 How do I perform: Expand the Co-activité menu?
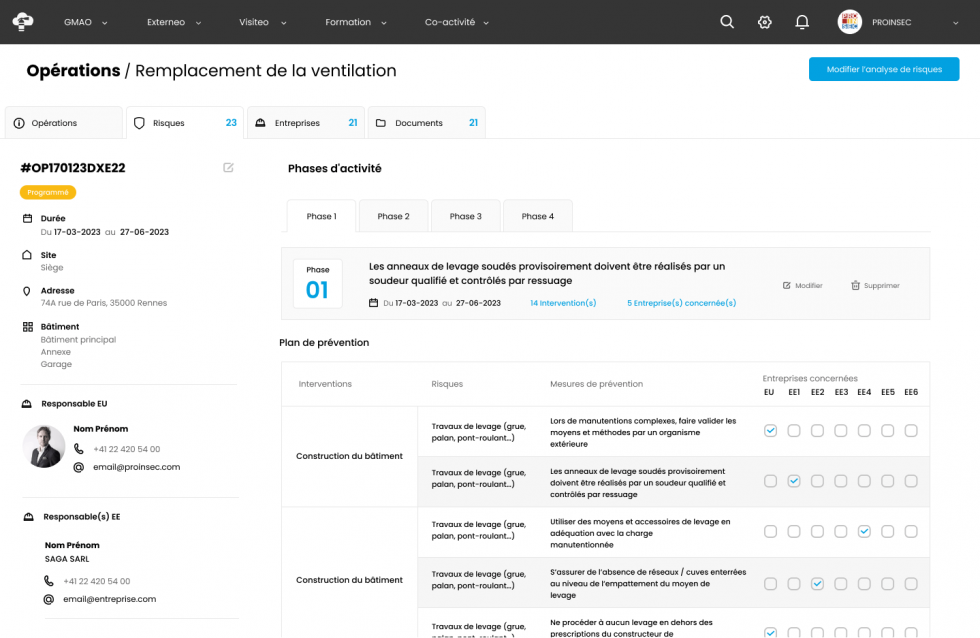click(x=457, y=22)
